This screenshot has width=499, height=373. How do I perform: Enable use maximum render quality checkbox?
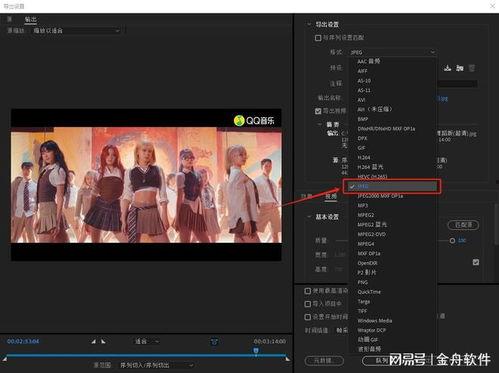coord(308,291)
